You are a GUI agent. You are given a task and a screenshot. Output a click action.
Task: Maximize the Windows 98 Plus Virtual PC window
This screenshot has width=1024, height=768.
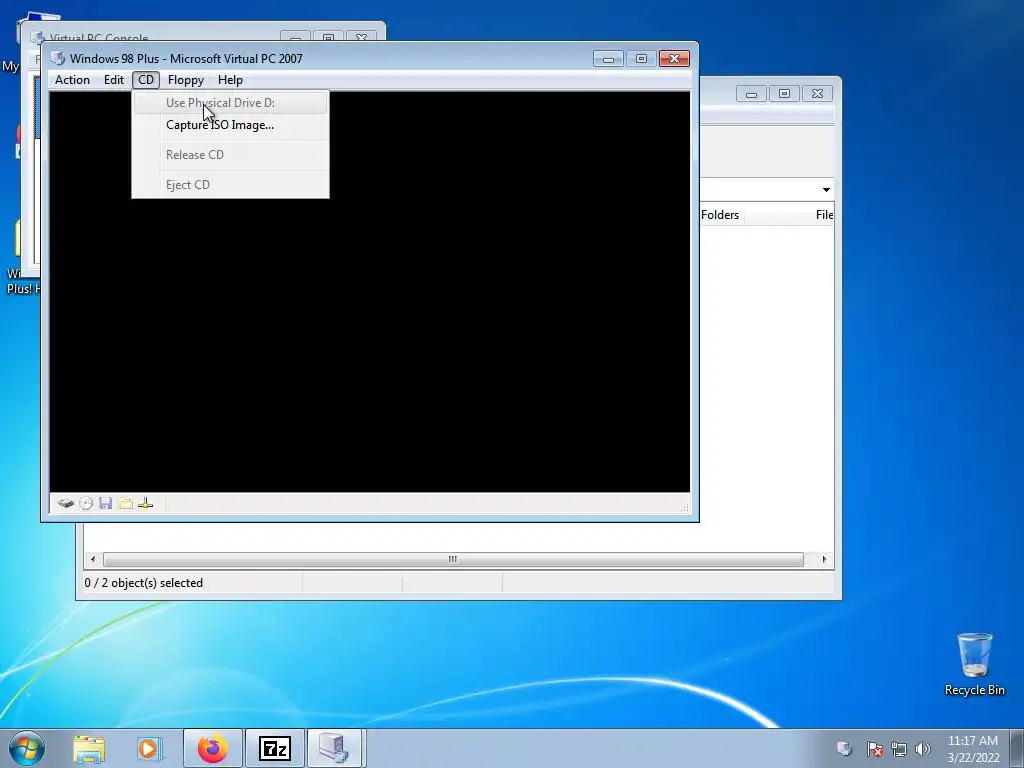(x=641, y=59)
